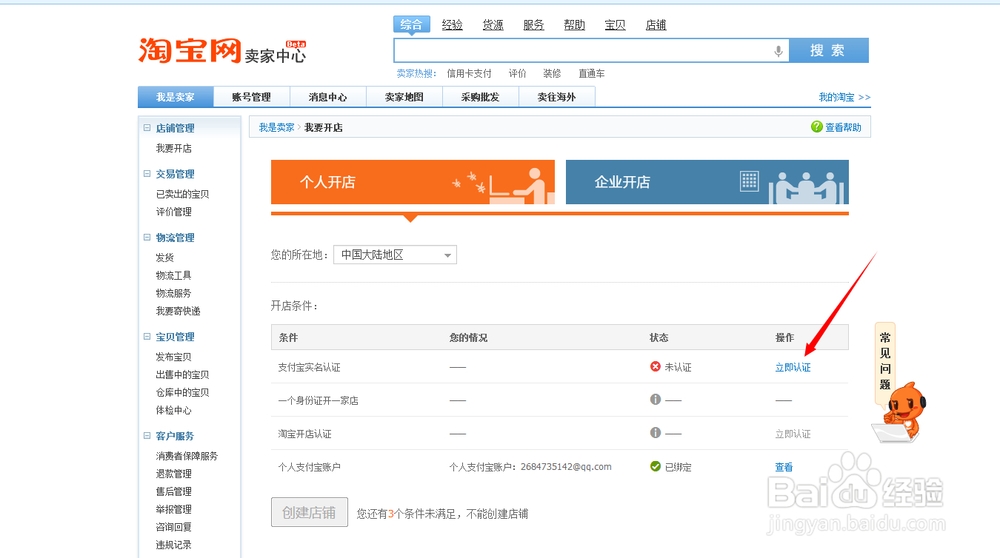Select the 店铺 search tab

(x=656, y=25)
